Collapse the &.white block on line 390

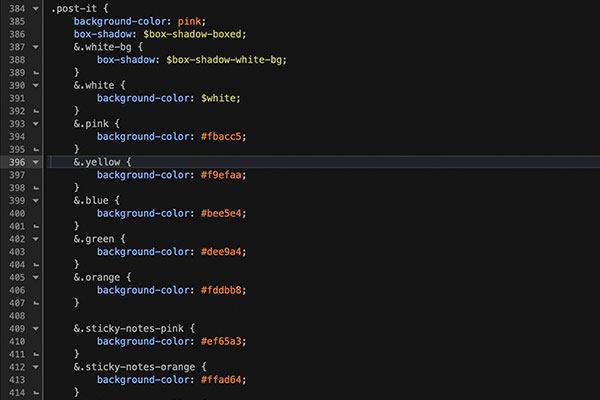[37, 86]
